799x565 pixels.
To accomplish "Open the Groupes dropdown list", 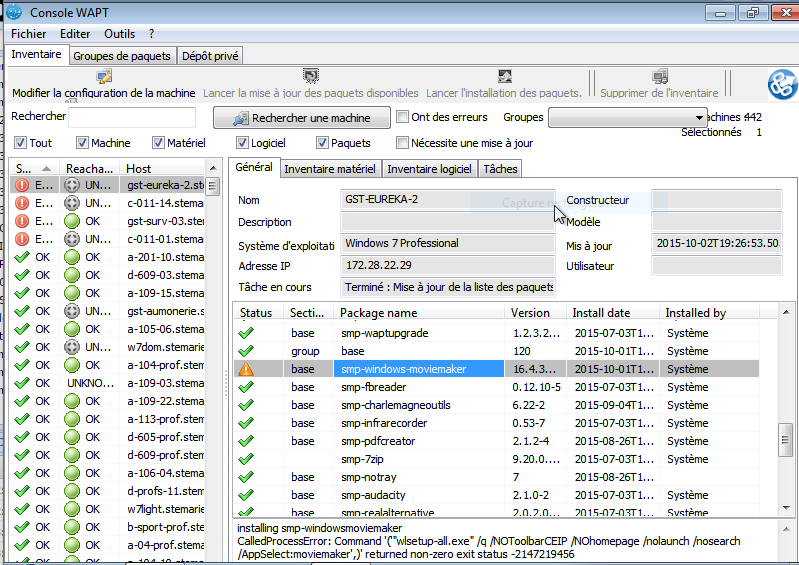I will [x=628, y=118].
